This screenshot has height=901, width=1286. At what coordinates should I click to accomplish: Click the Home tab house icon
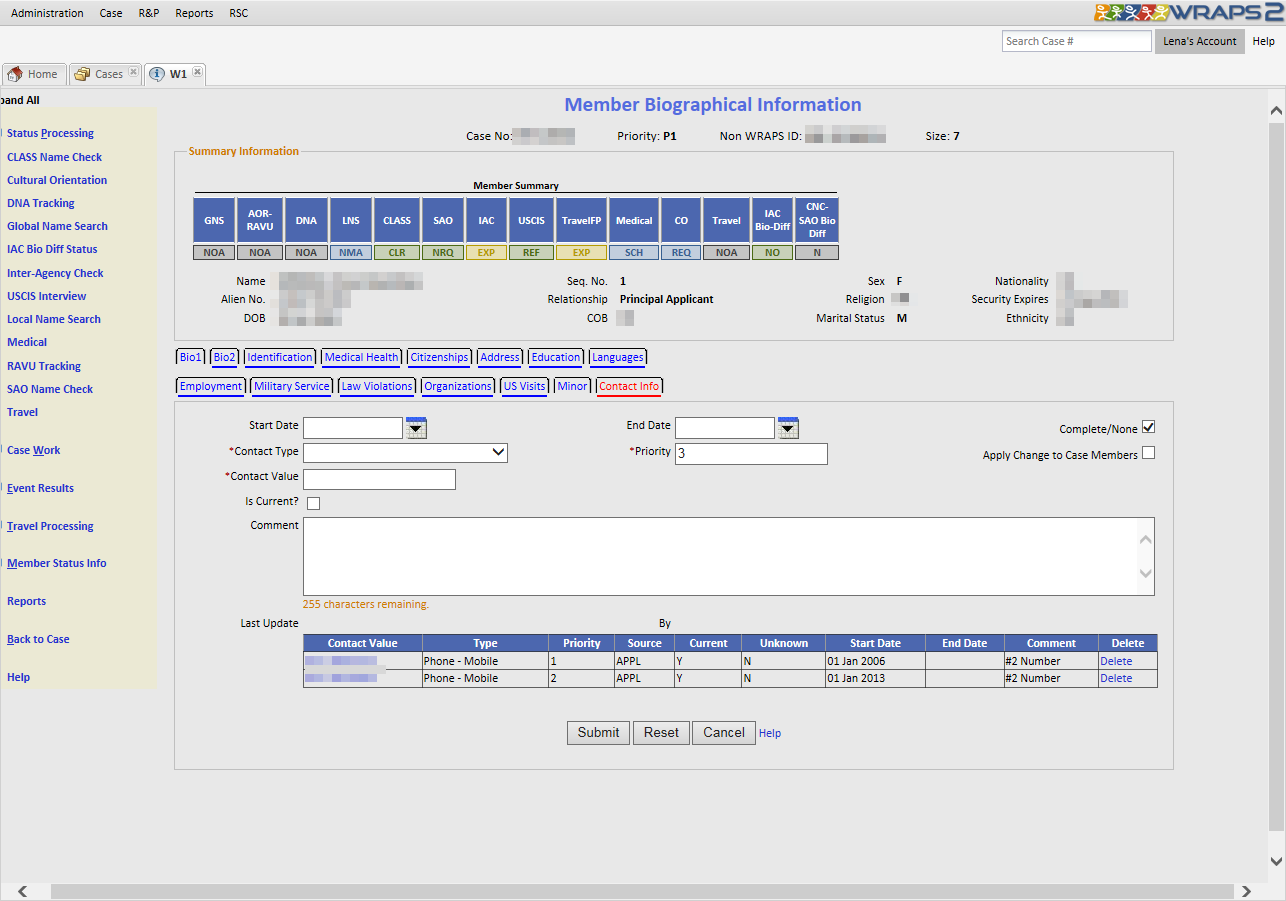pos(15,74)
